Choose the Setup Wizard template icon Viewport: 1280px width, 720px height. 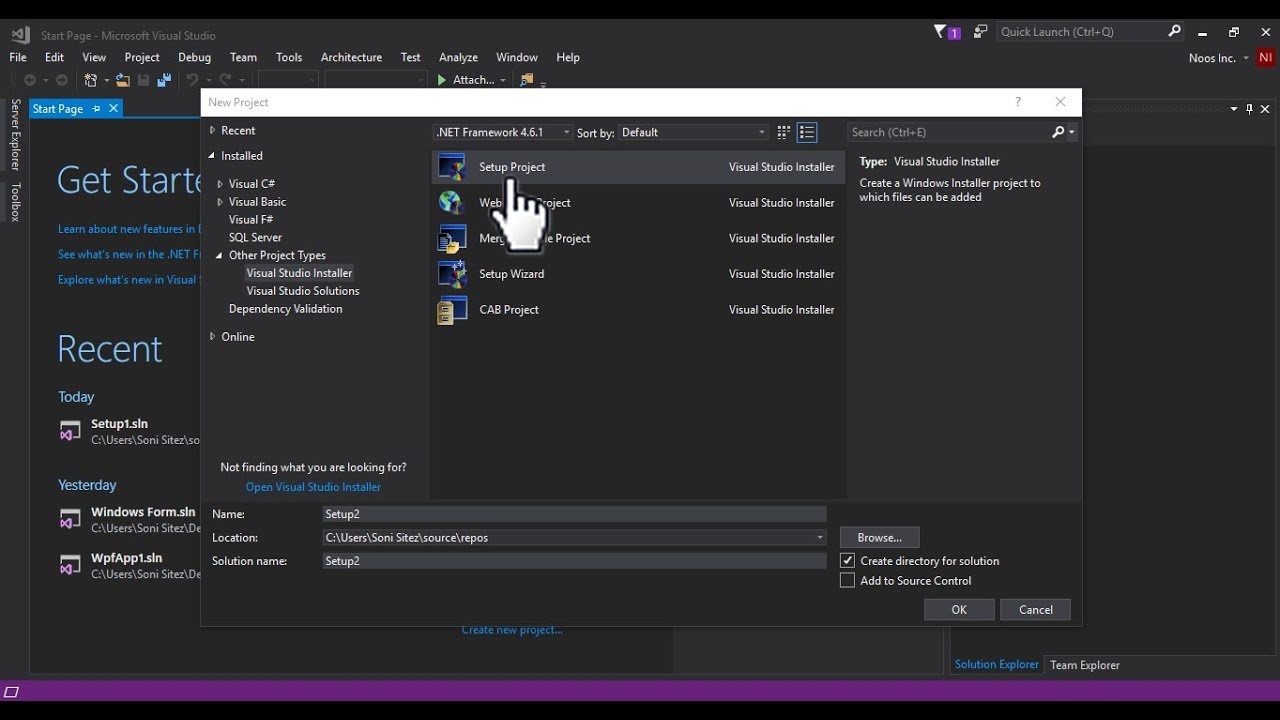pos(452,274)
